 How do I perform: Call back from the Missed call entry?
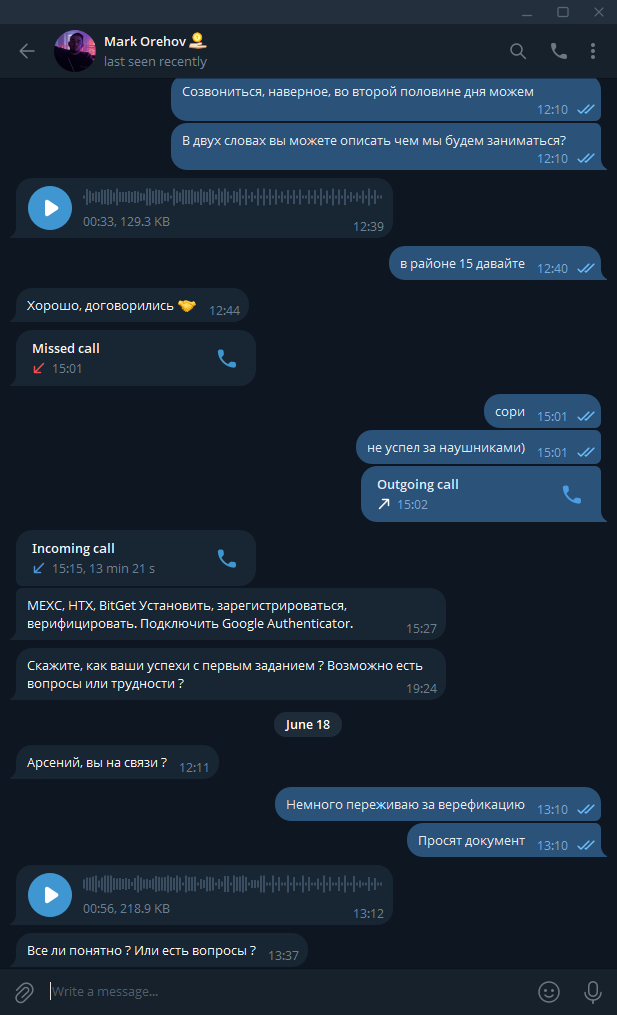point(227,358)
